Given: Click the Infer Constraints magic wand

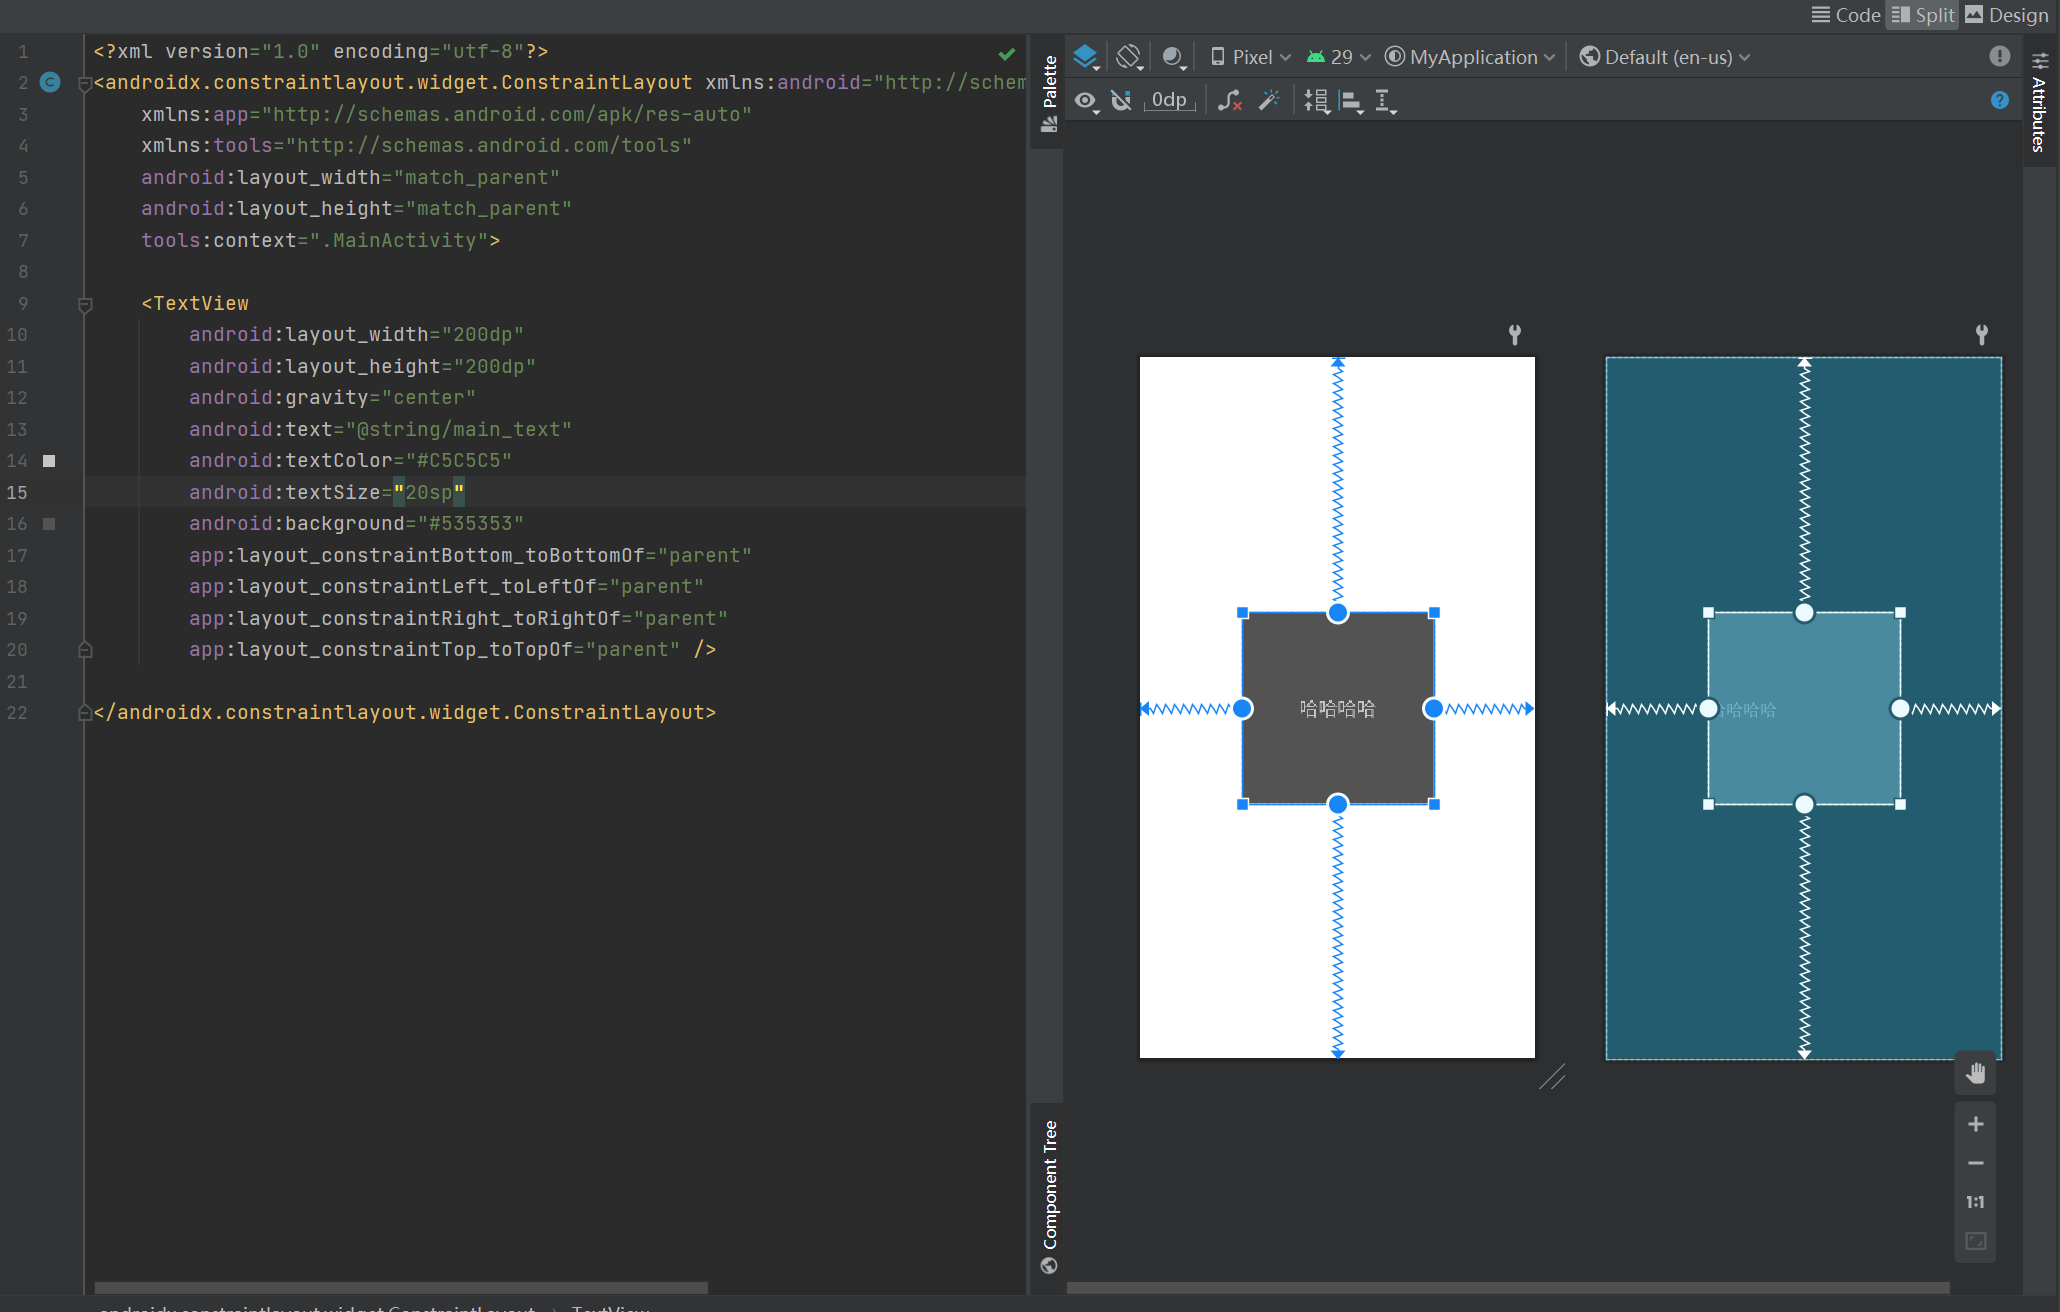Looking at the screenshot, I should point(1269,100).
